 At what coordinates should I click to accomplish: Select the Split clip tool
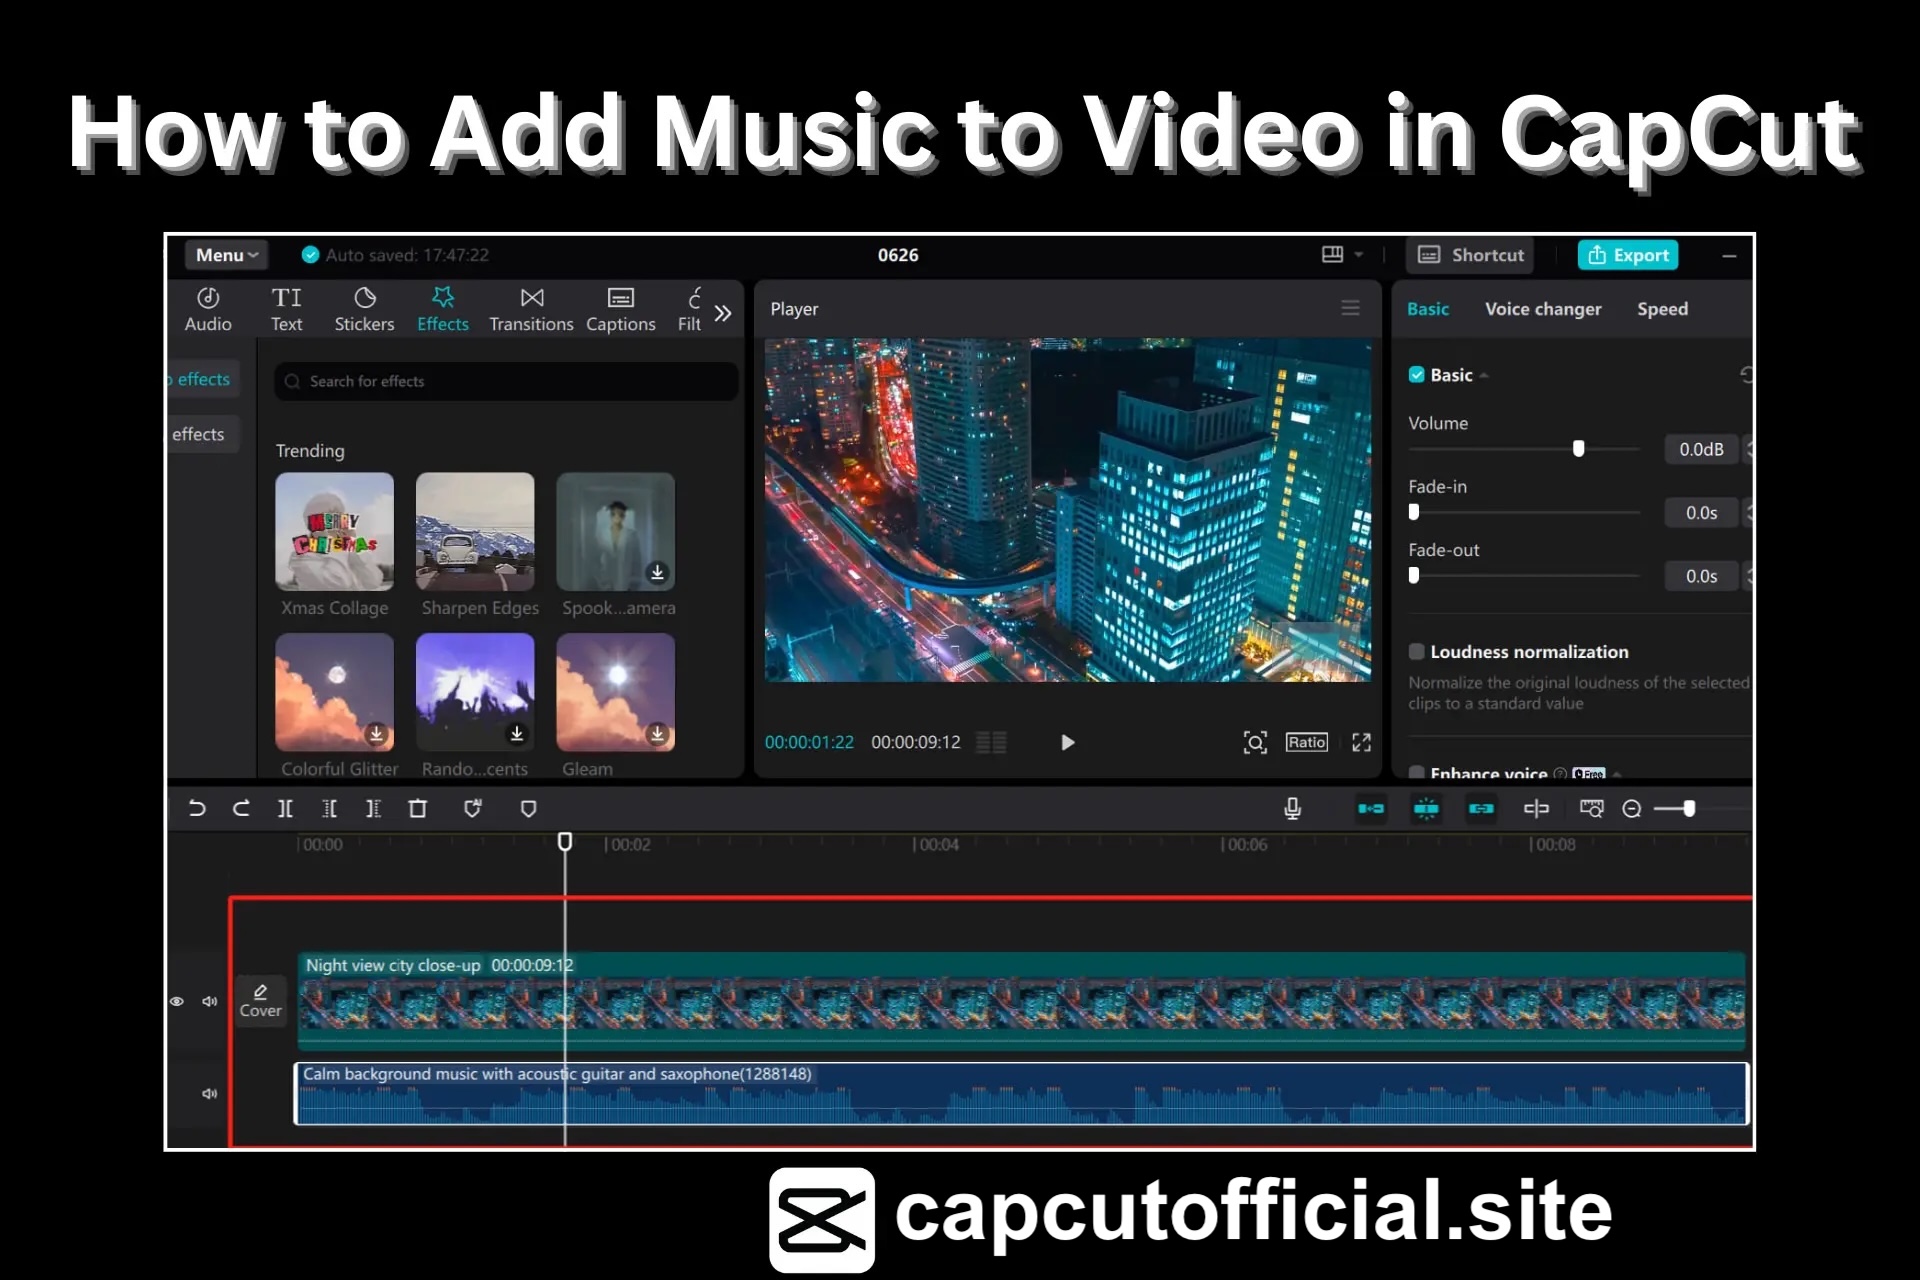click(x=285, y=808)
